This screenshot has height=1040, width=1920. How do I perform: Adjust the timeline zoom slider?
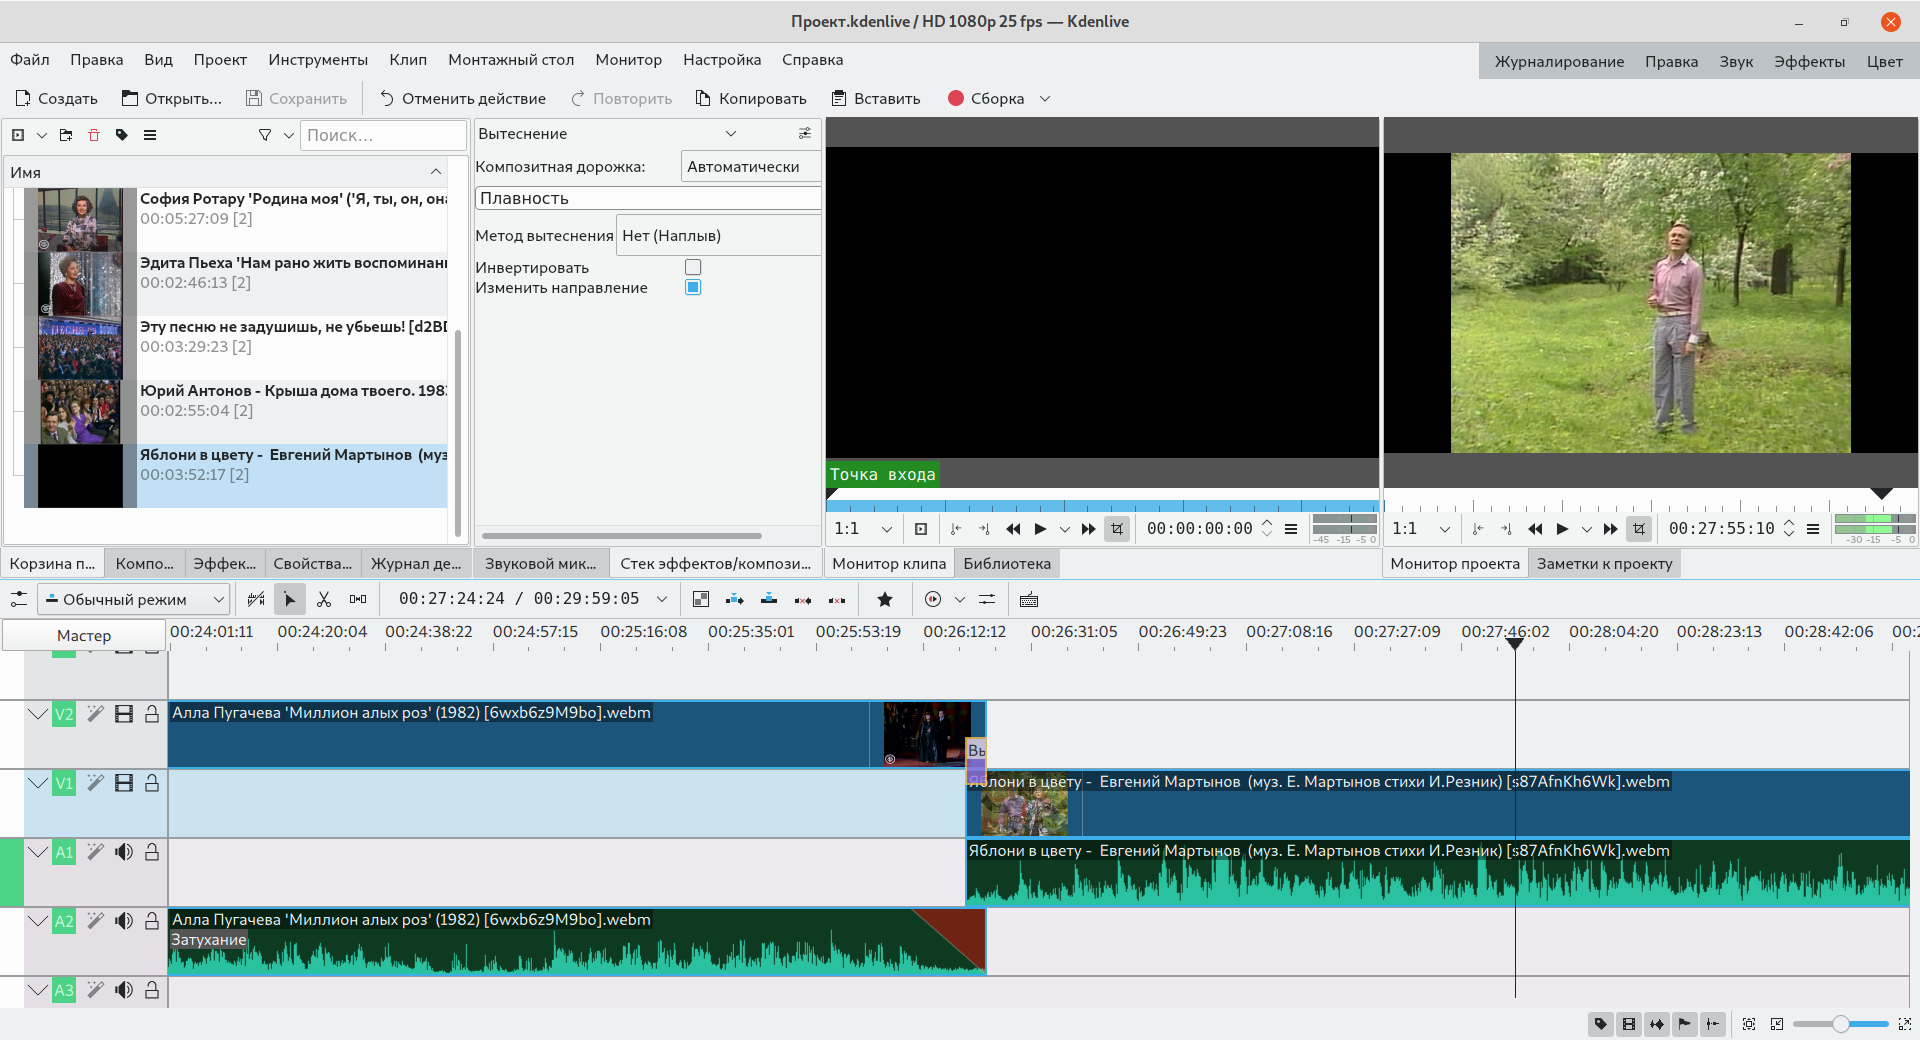tap(1840, 1024)
